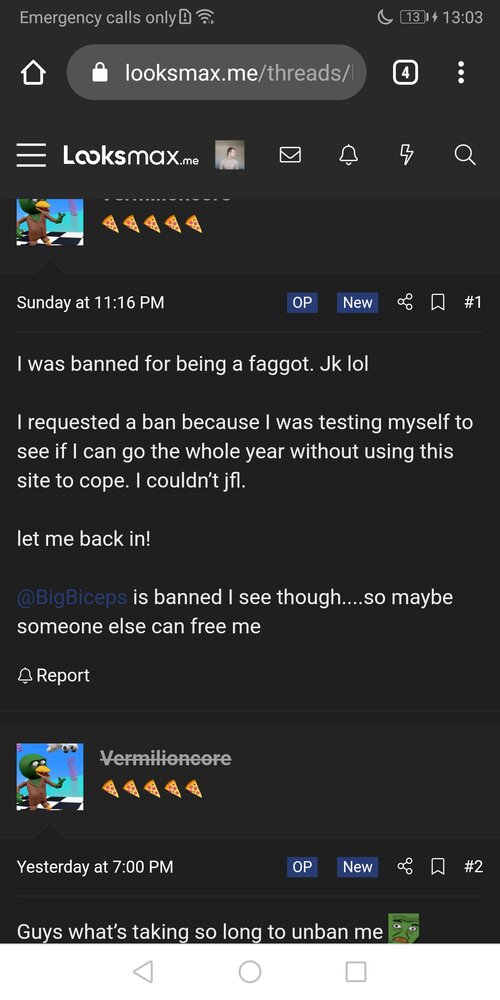This screenshot has height=1000, width=500.
Task: Open the user profile avatar menu
Action: coord(230,155)
